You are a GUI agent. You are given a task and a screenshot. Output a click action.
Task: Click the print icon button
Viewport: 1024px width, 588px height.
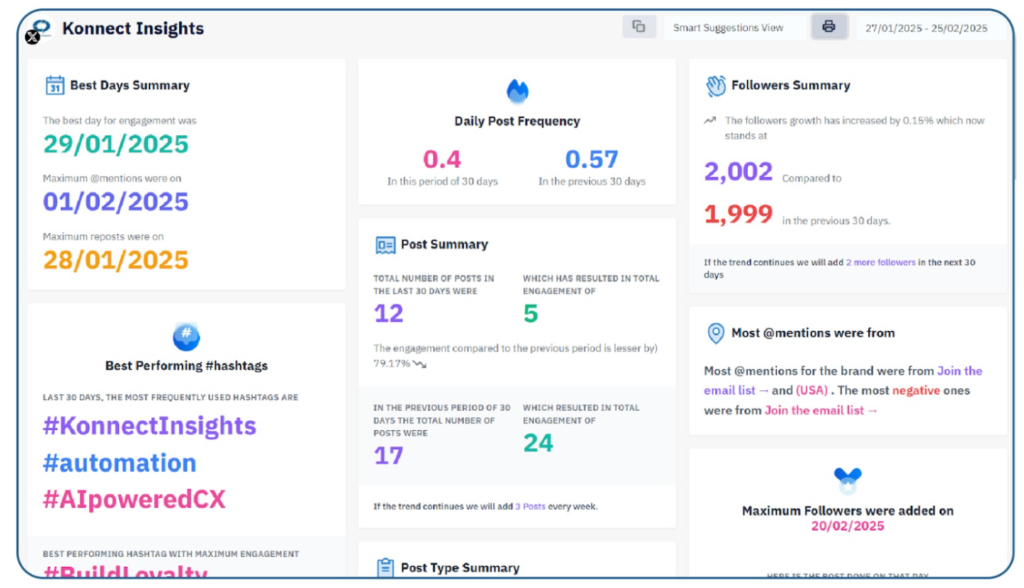click(x=829, y=27)
